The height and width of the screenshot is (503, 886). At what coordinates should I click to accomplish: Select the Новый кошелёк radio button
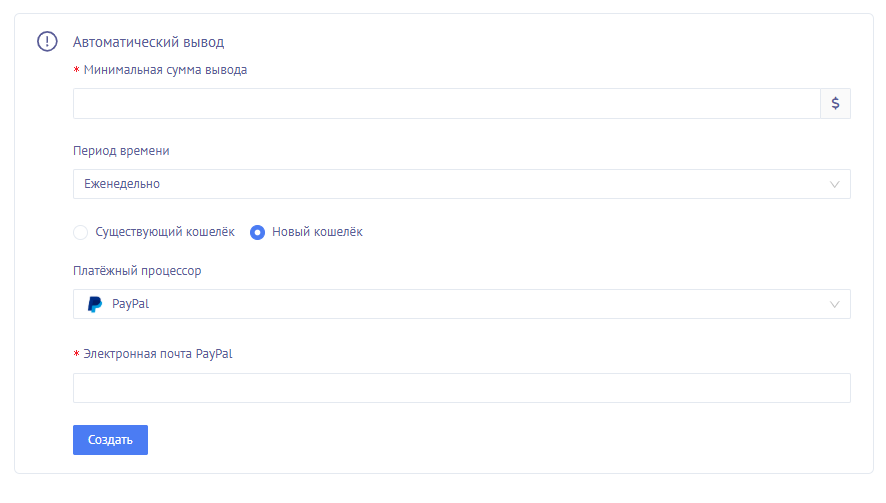coord(257,233)
